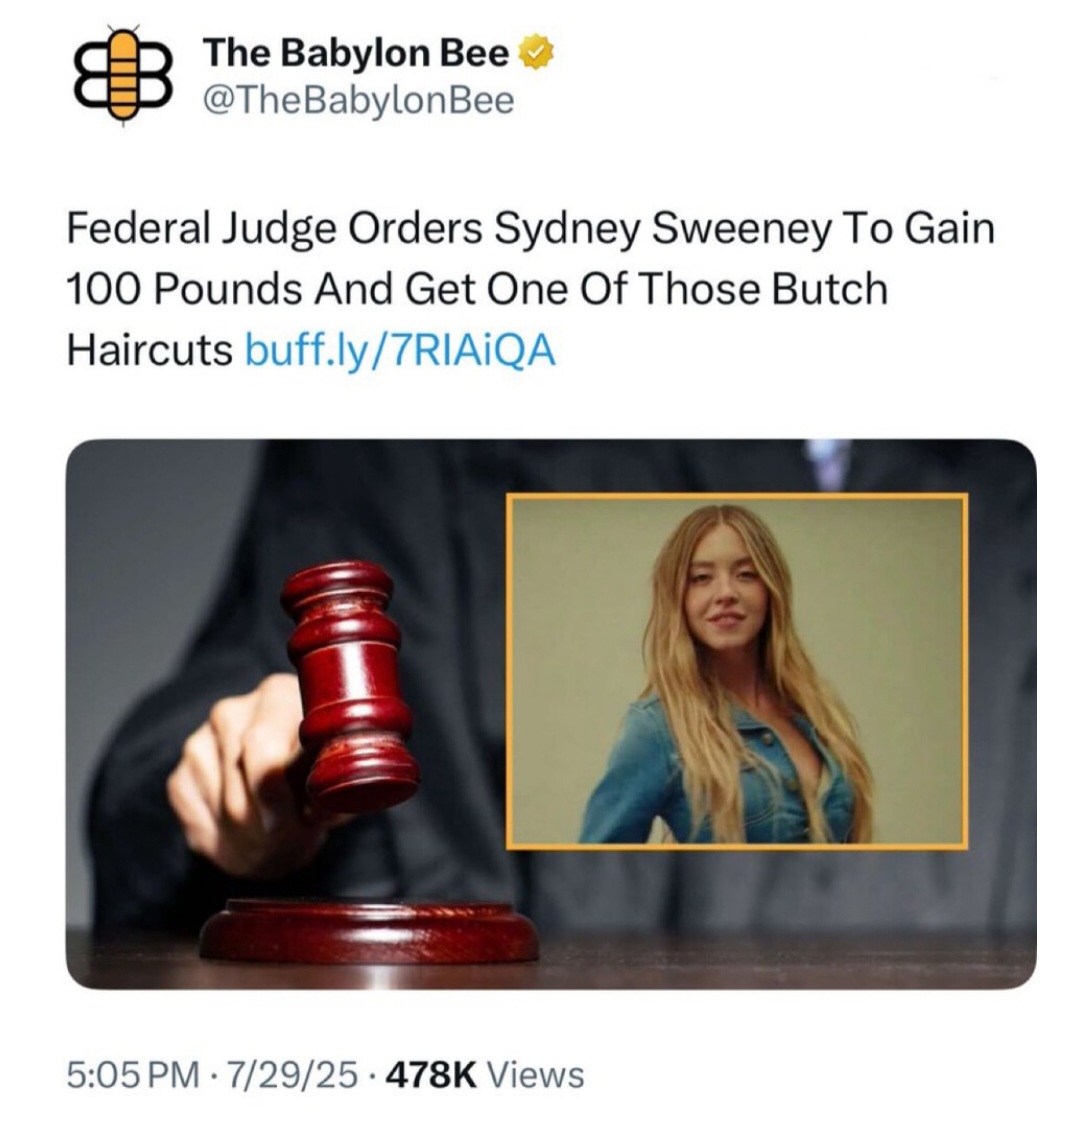Screen dimensions: 1080x1124
Task: Open The Babylon Bee display name
Action: pos(357,53)
